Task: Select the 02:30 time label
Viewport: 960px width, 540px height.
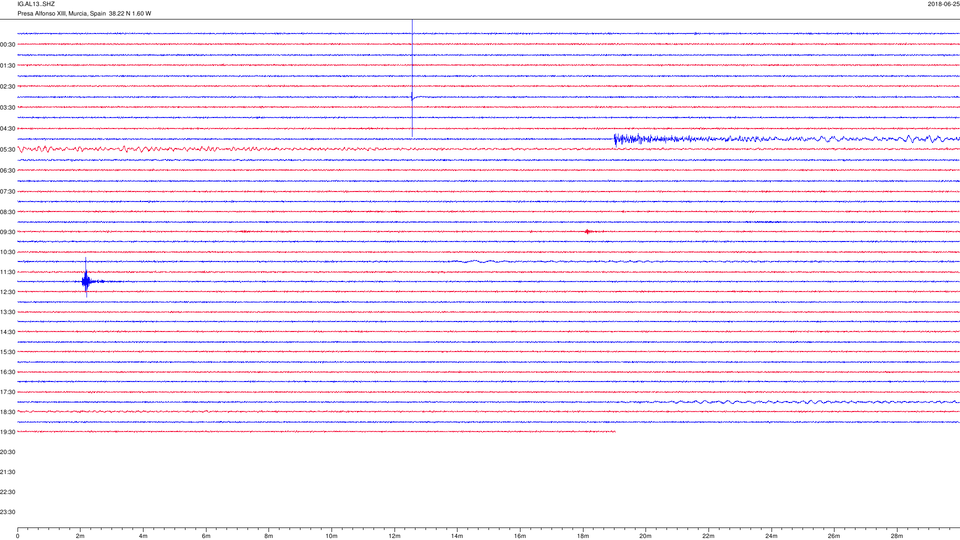Action: point(7,87)
